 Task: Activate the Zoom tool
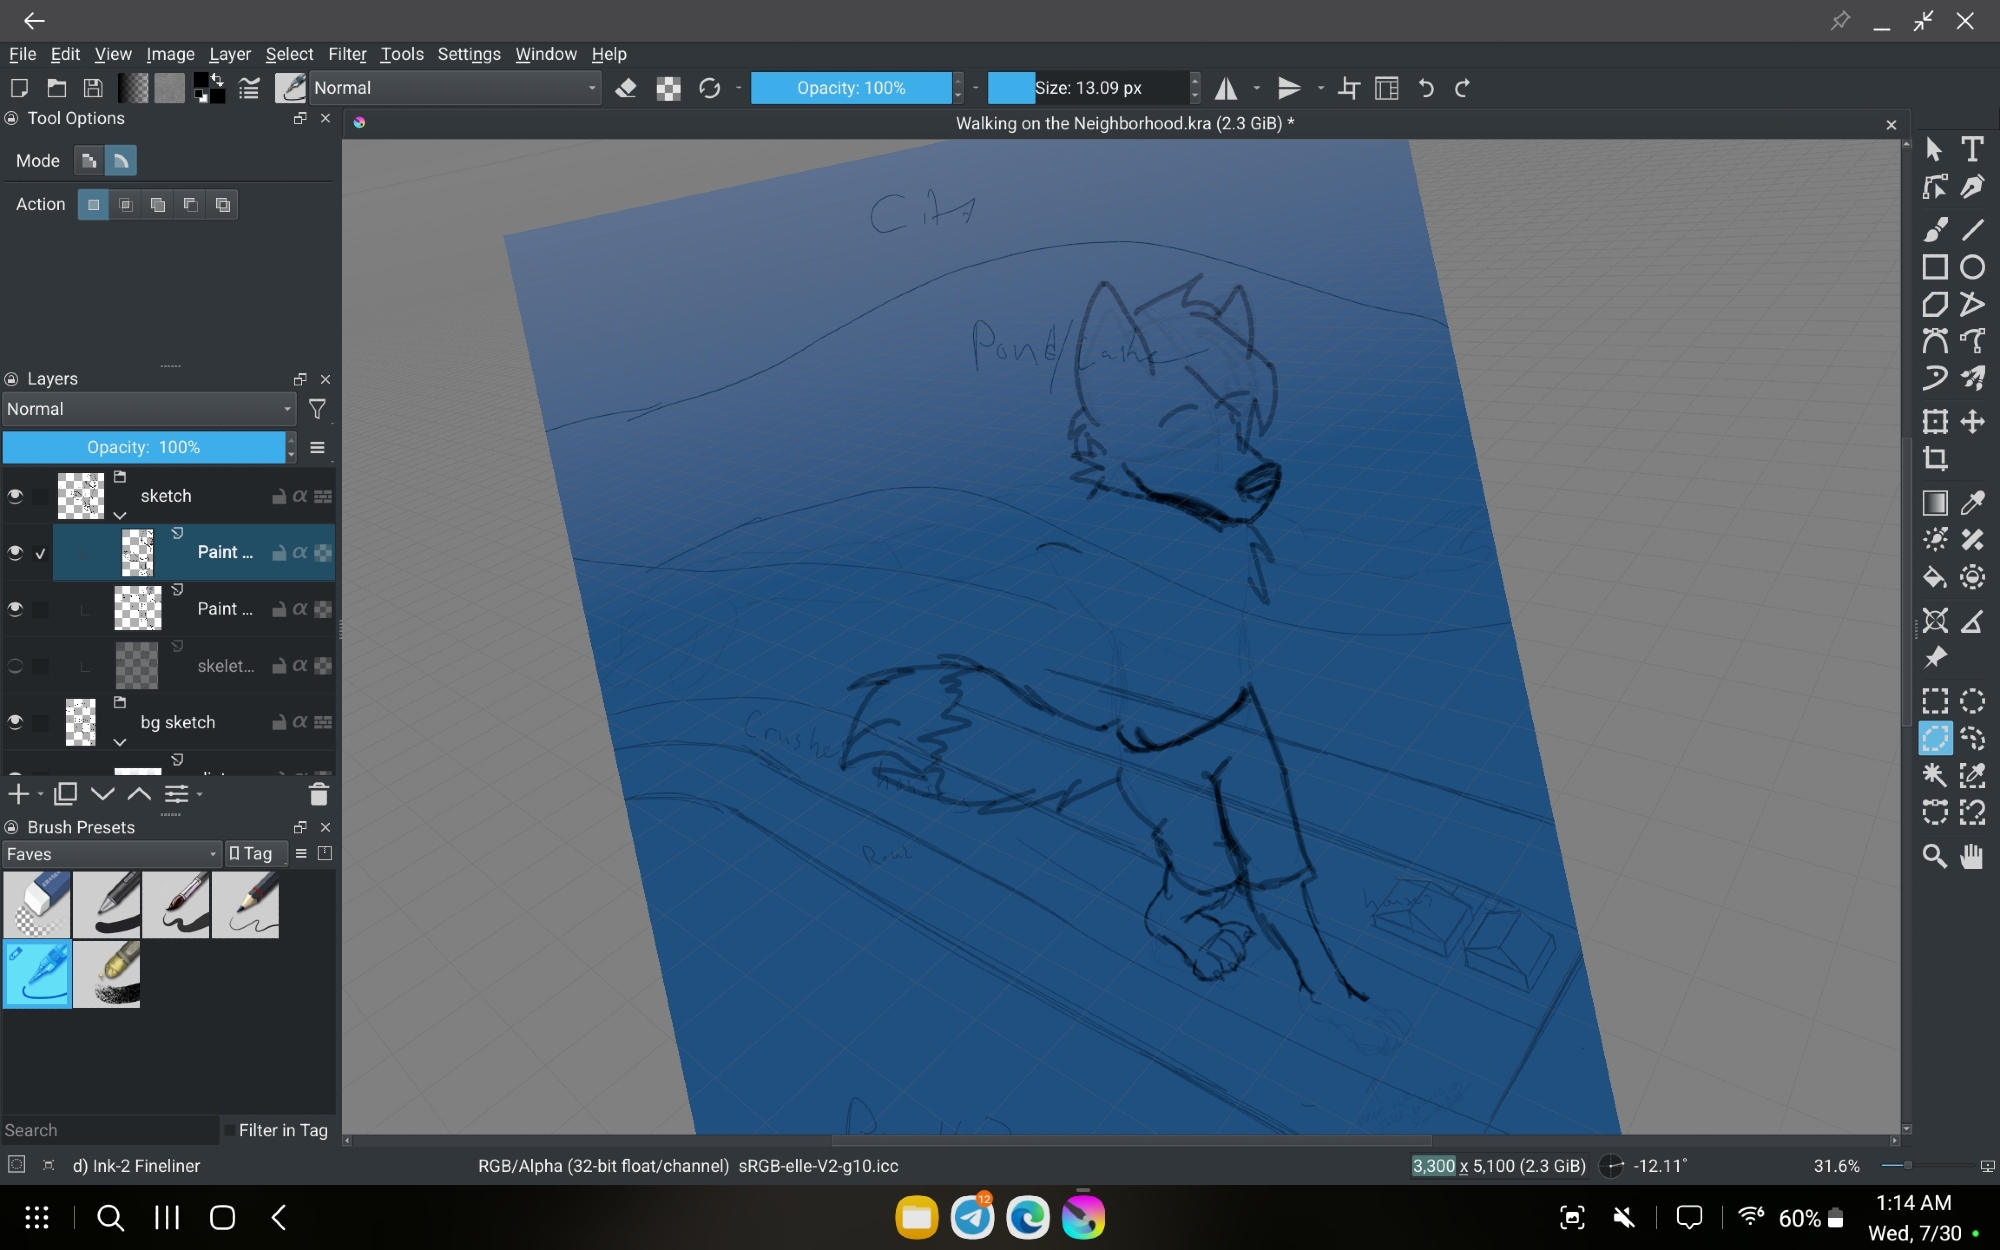point(1935,856)
